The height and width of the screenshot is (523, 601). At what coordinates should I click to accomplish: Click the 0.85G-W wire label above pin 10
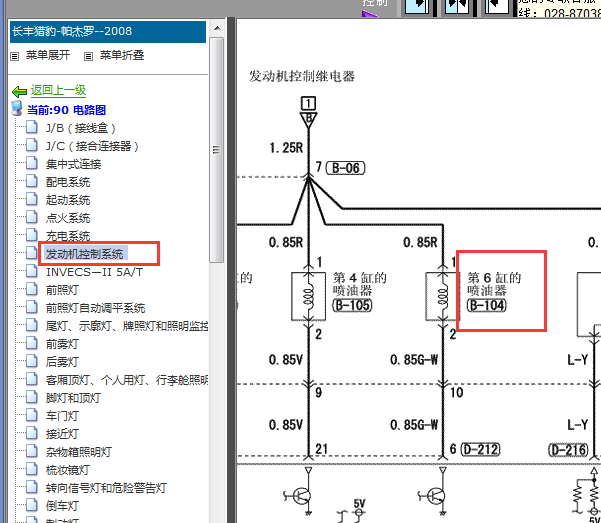coord(414,360)
